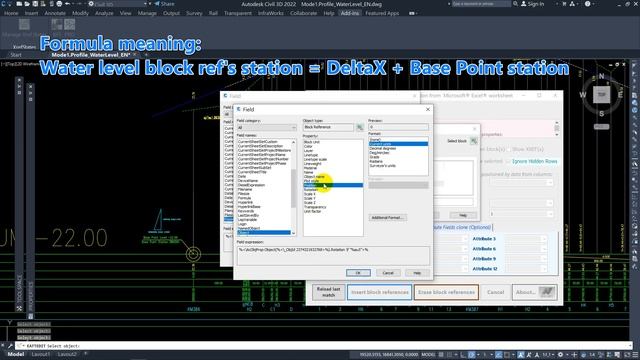Click the Select block pick icon

pos(473,141)
